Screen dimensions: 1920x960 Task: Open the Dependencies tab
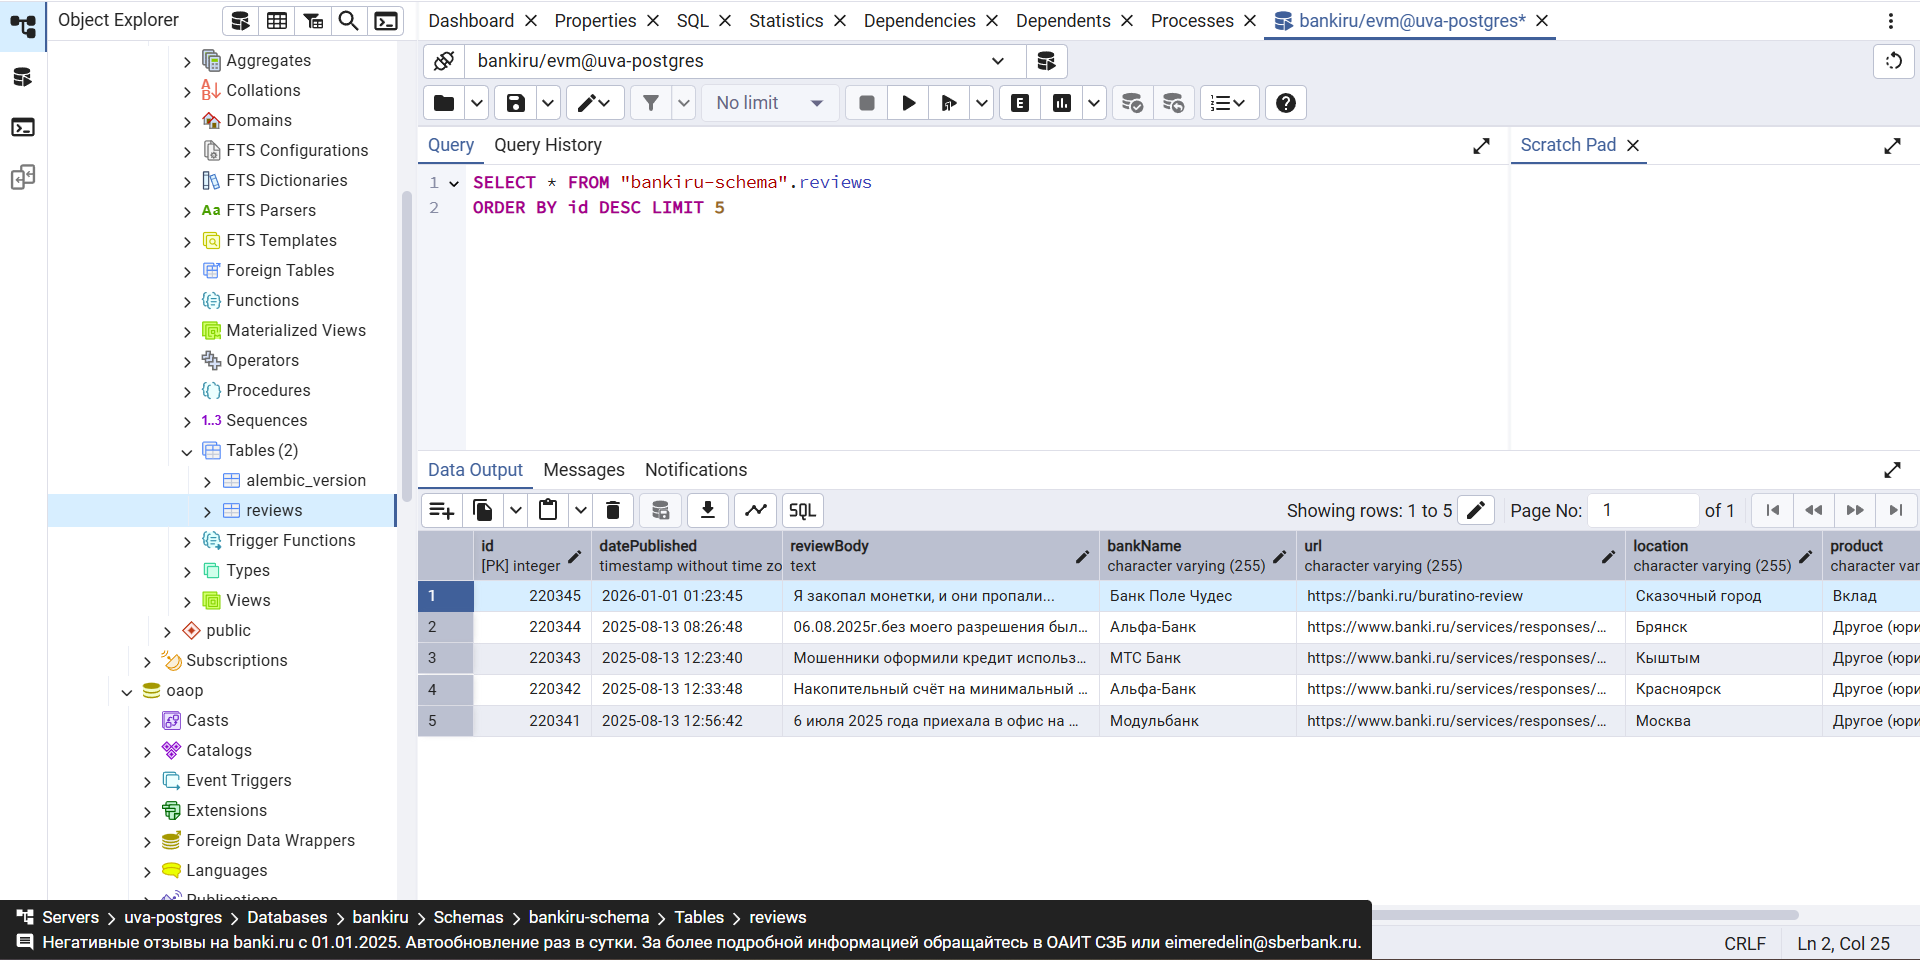[x=919, y=21]
